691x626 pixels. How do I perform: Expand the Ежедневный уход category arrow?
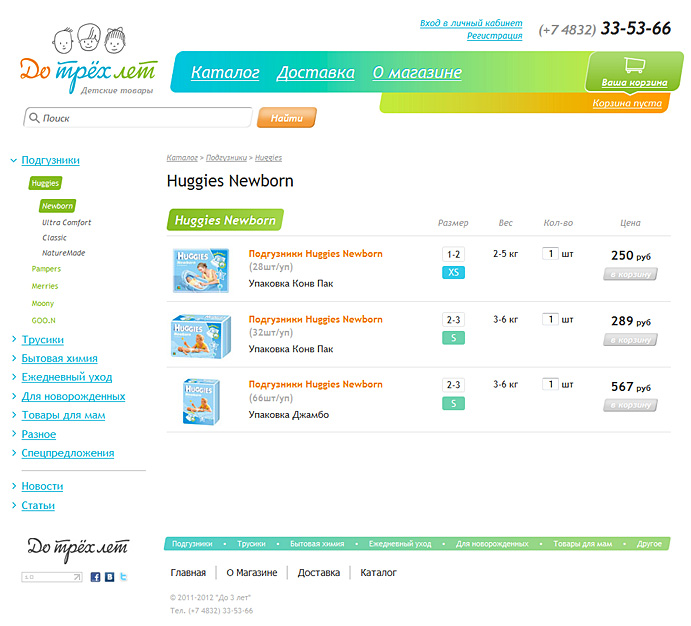[x=14, y=377]
